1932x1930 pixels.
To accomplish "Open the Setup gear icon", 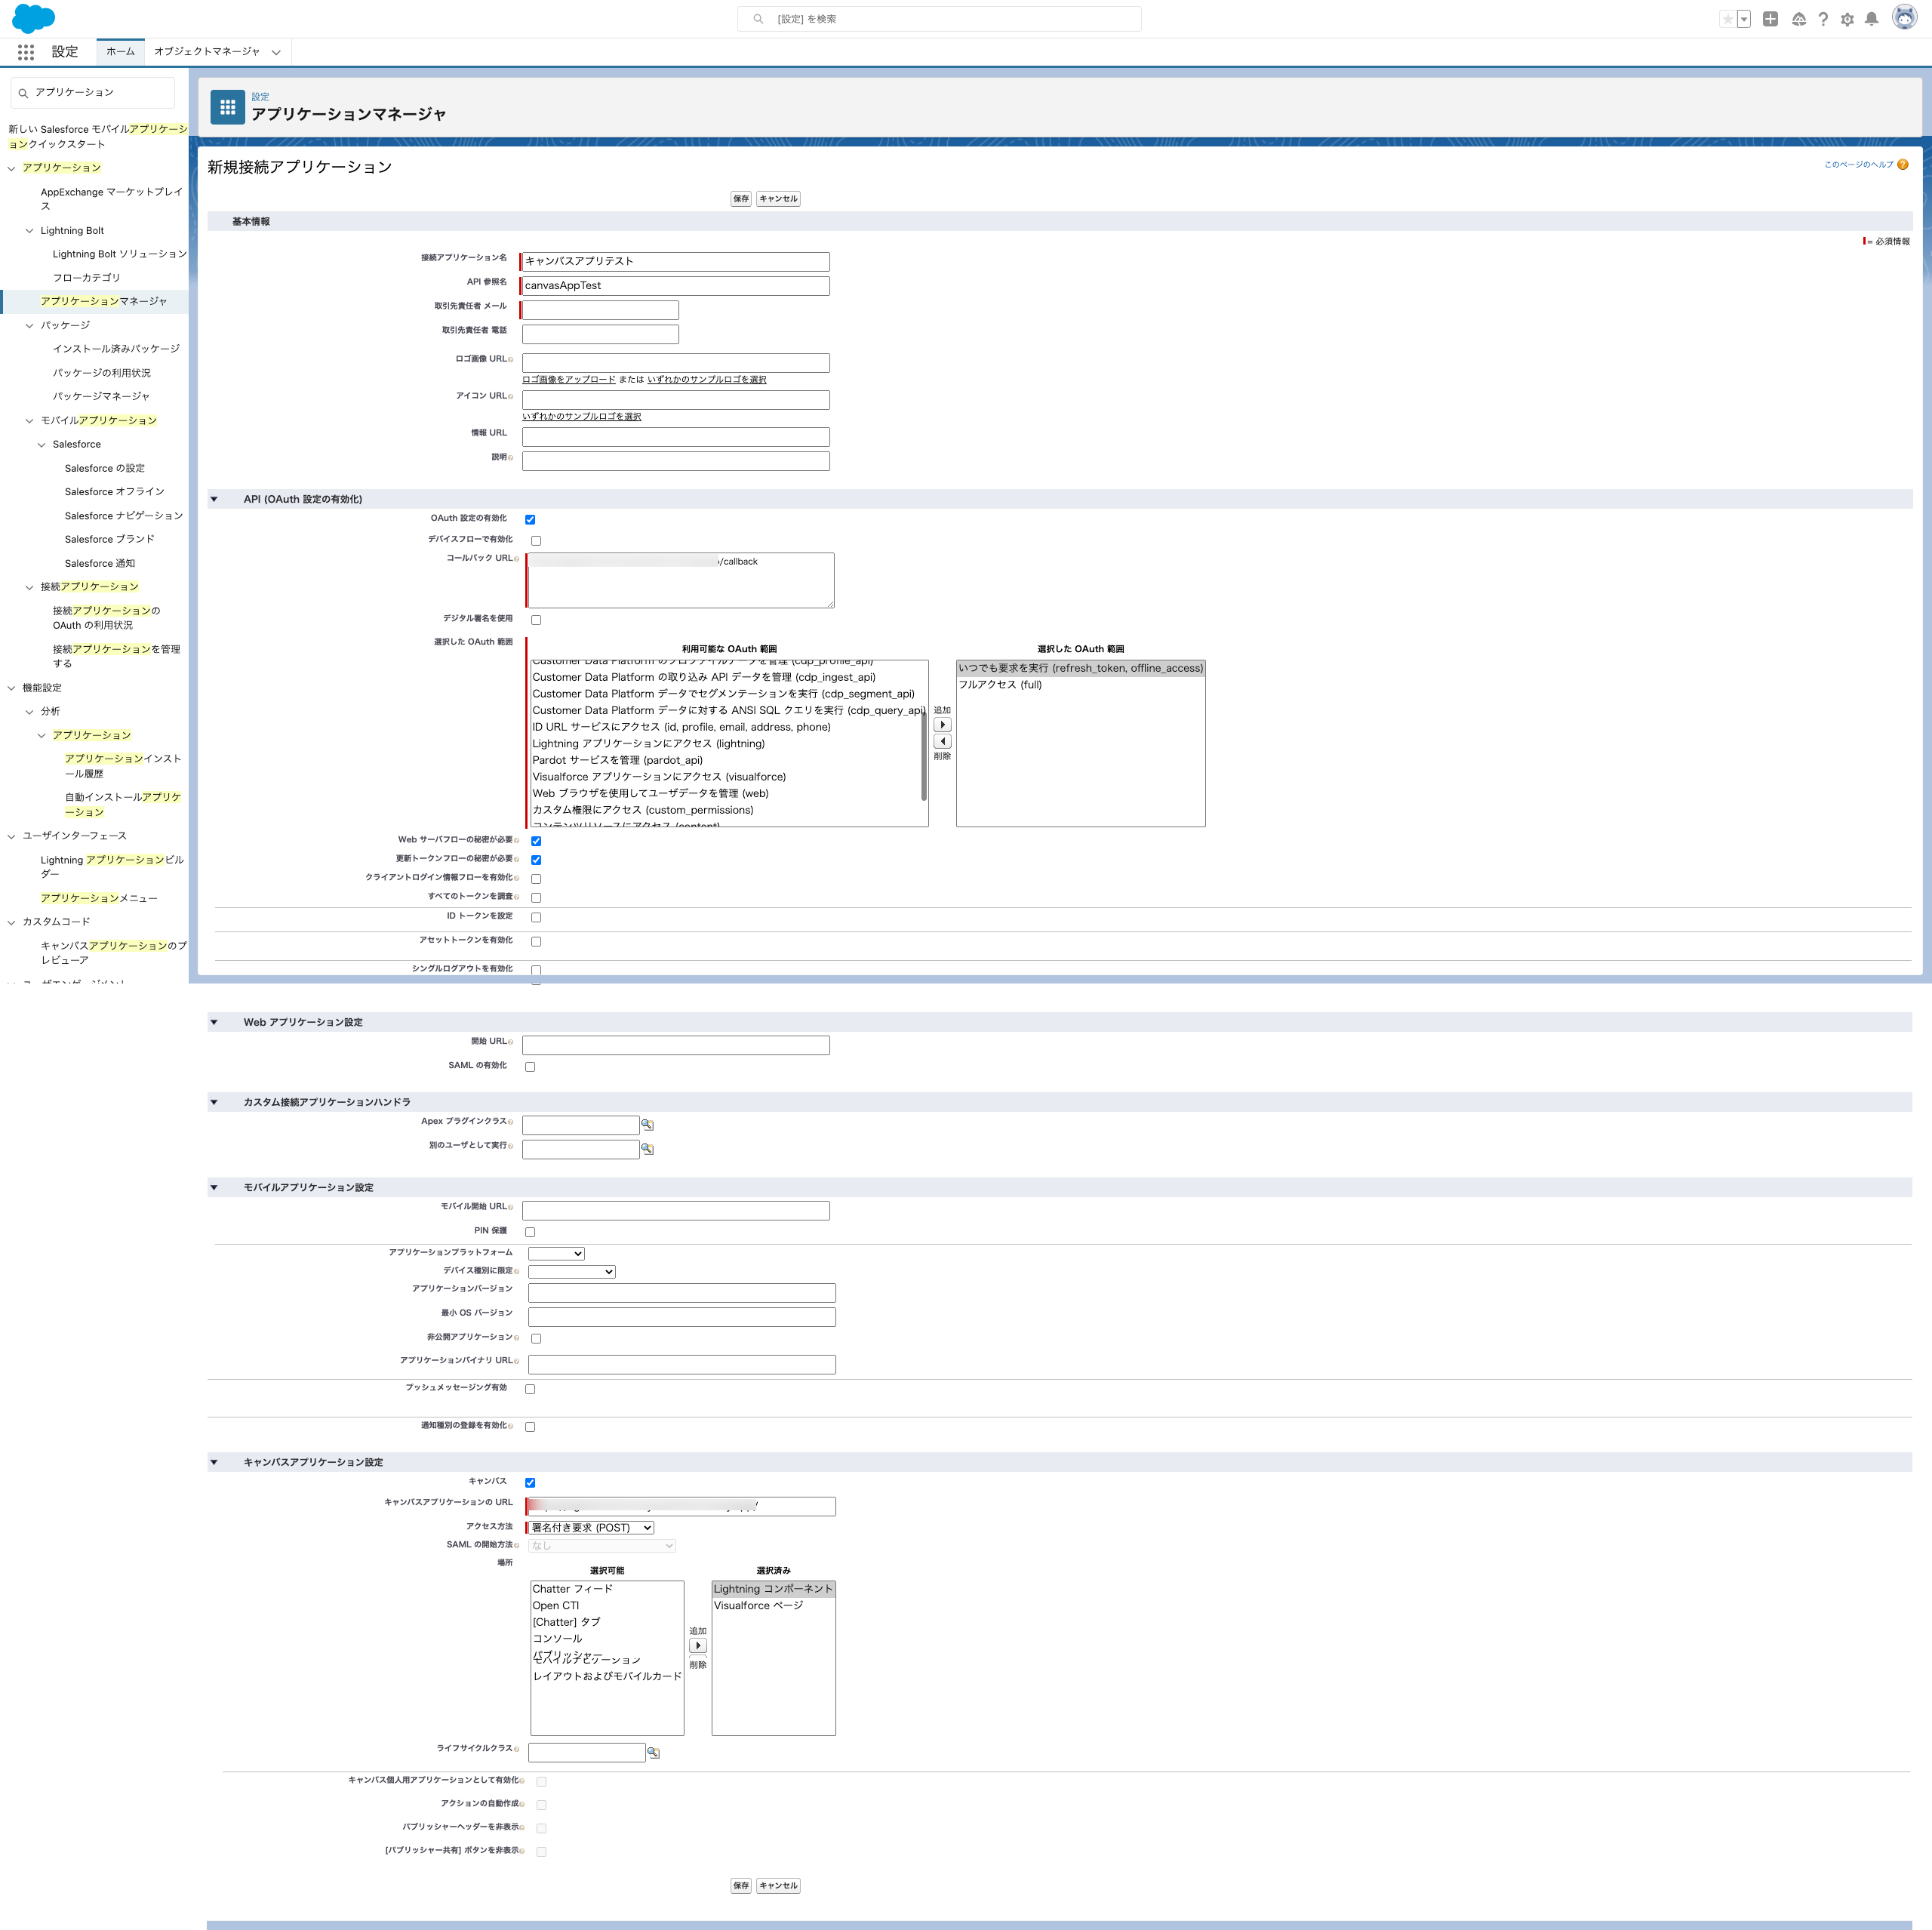I will point(1847,18).
